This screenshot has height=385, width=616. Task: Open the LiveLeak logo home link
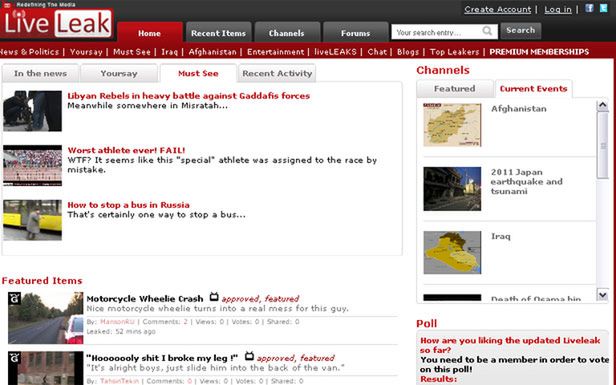57,24
